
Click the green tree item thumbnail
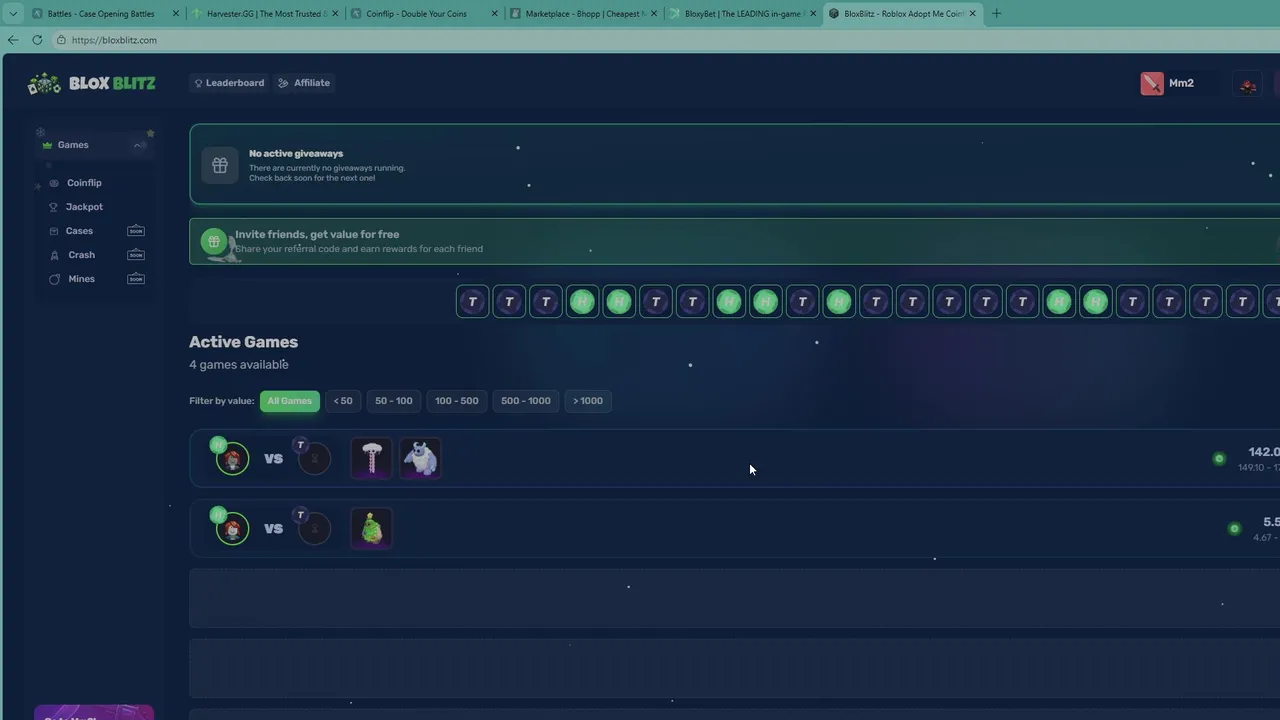click(371, 528)
